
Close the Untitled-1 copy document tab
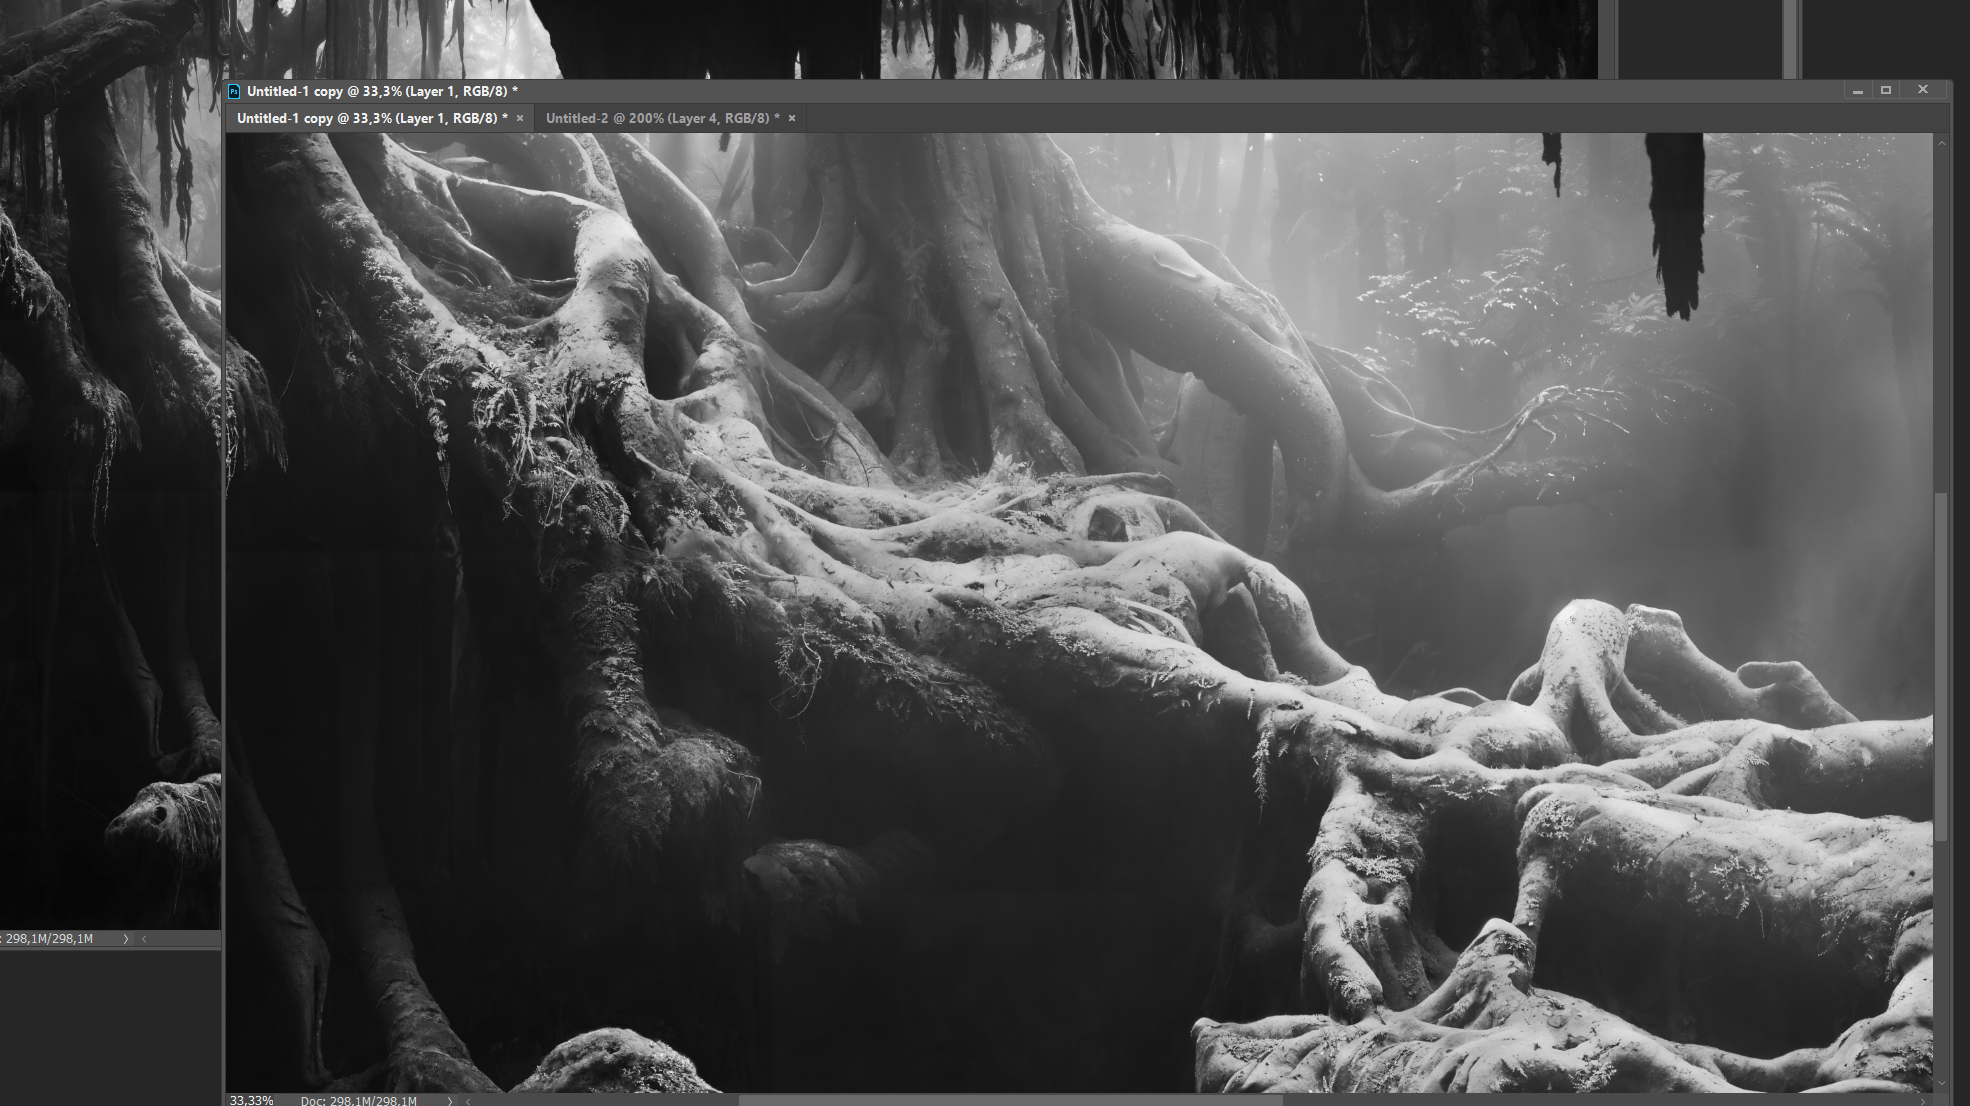520,118
